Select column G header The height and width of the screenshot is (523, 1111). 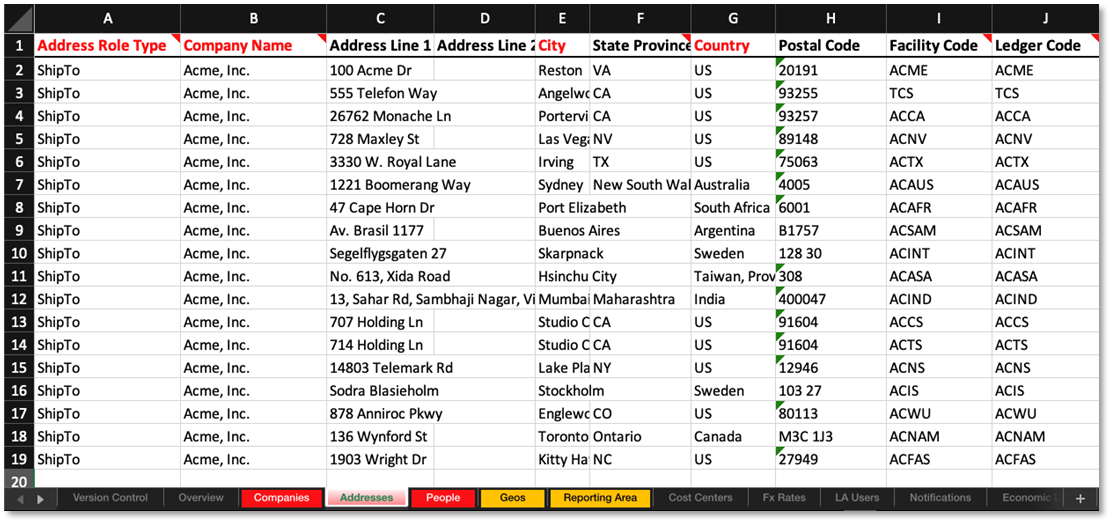click(x=733, y=19)
